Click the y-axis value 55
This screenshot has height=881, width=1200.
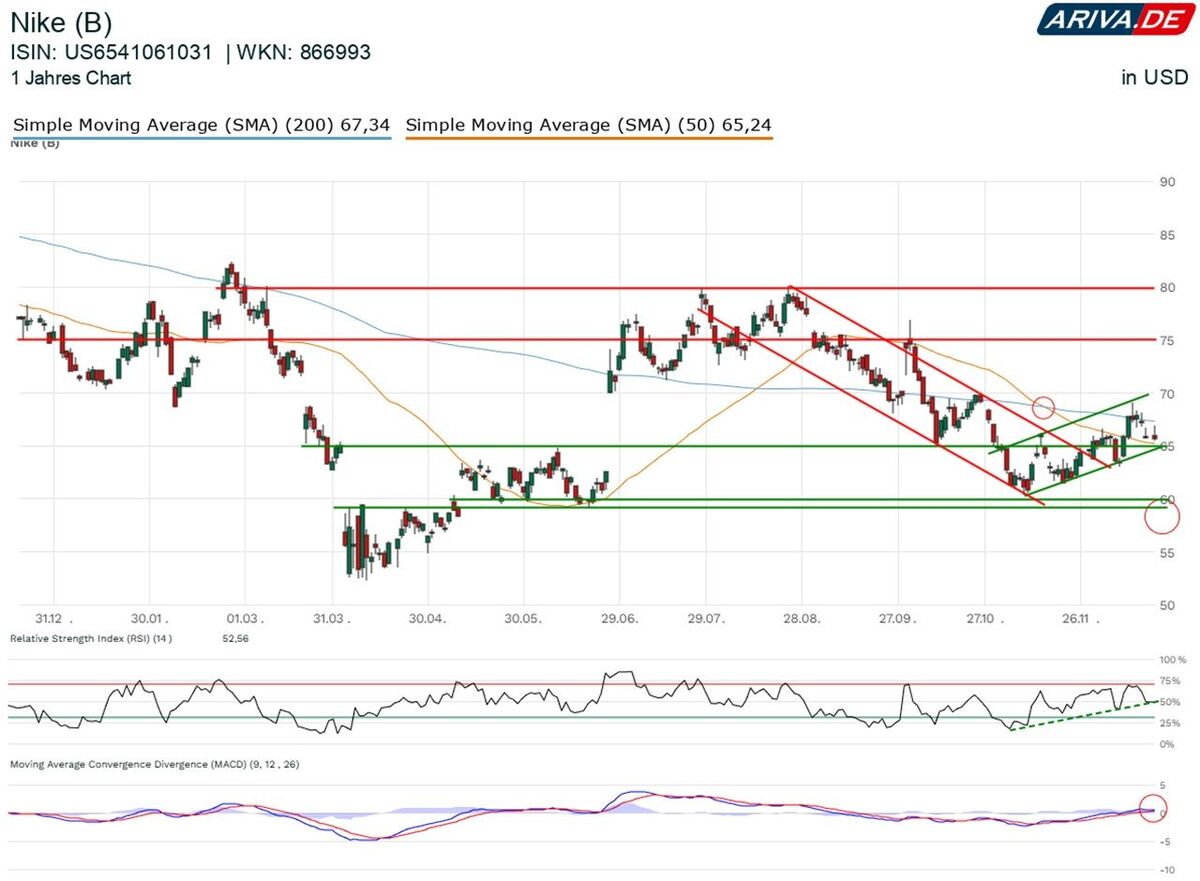click(1167, 552)
